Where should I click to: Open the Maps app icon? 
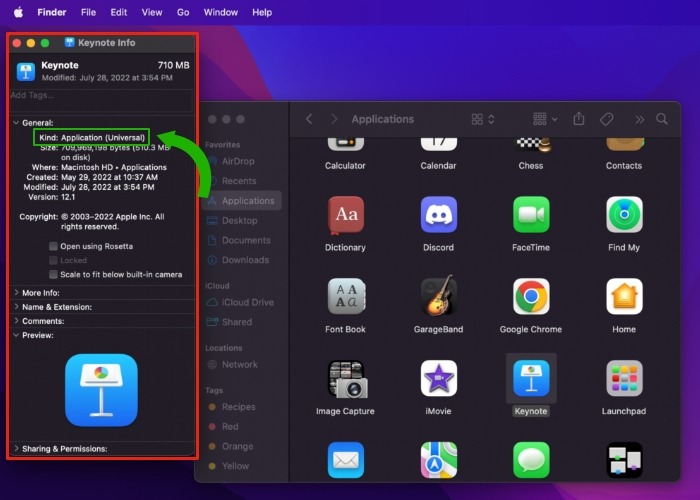click(x=438, y=460)
